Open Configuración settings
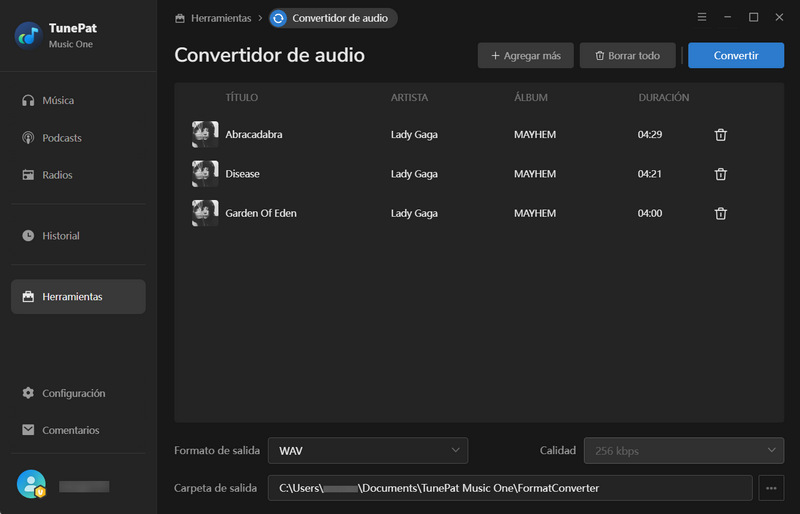800x514 pixels. pyautogui.click(x=78, y=393)
